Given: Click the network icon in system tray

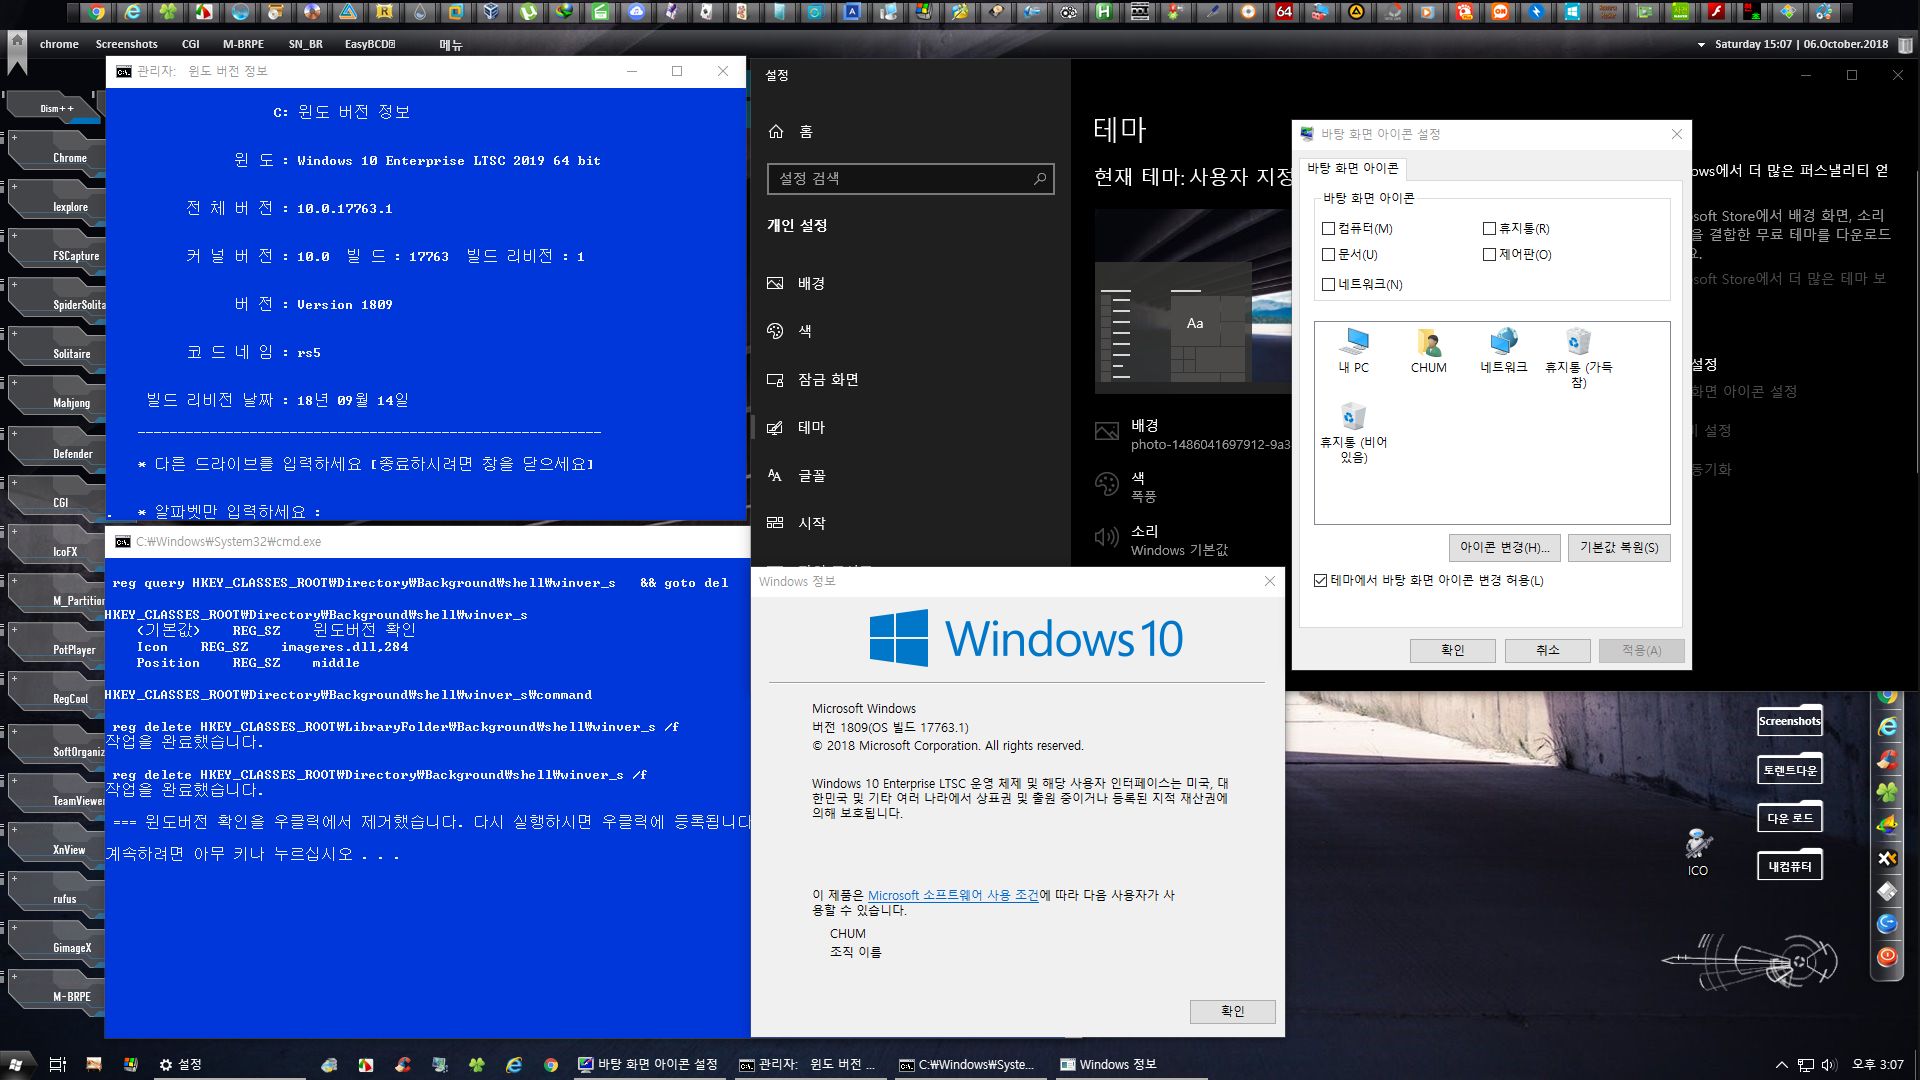Looking at the screenshot, I should (1805, 1065).
